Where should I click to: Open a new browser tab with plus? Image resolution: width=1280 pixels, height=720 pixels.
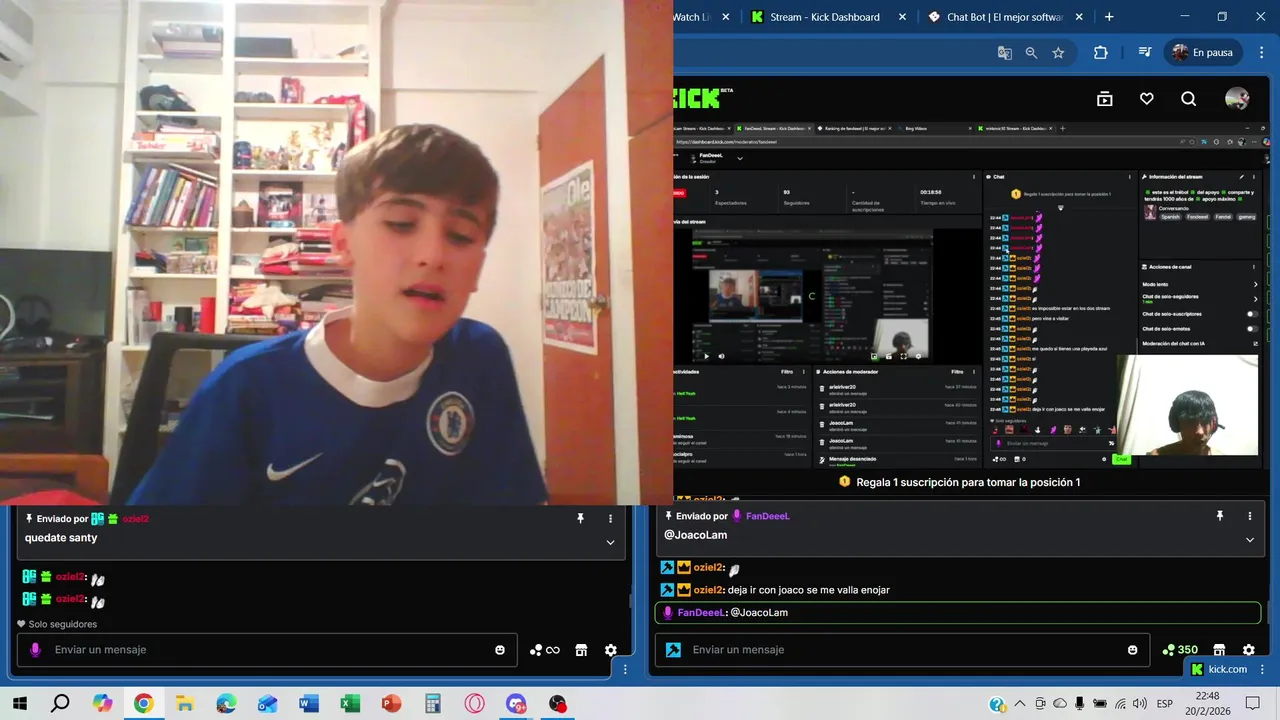(1109, 17)
